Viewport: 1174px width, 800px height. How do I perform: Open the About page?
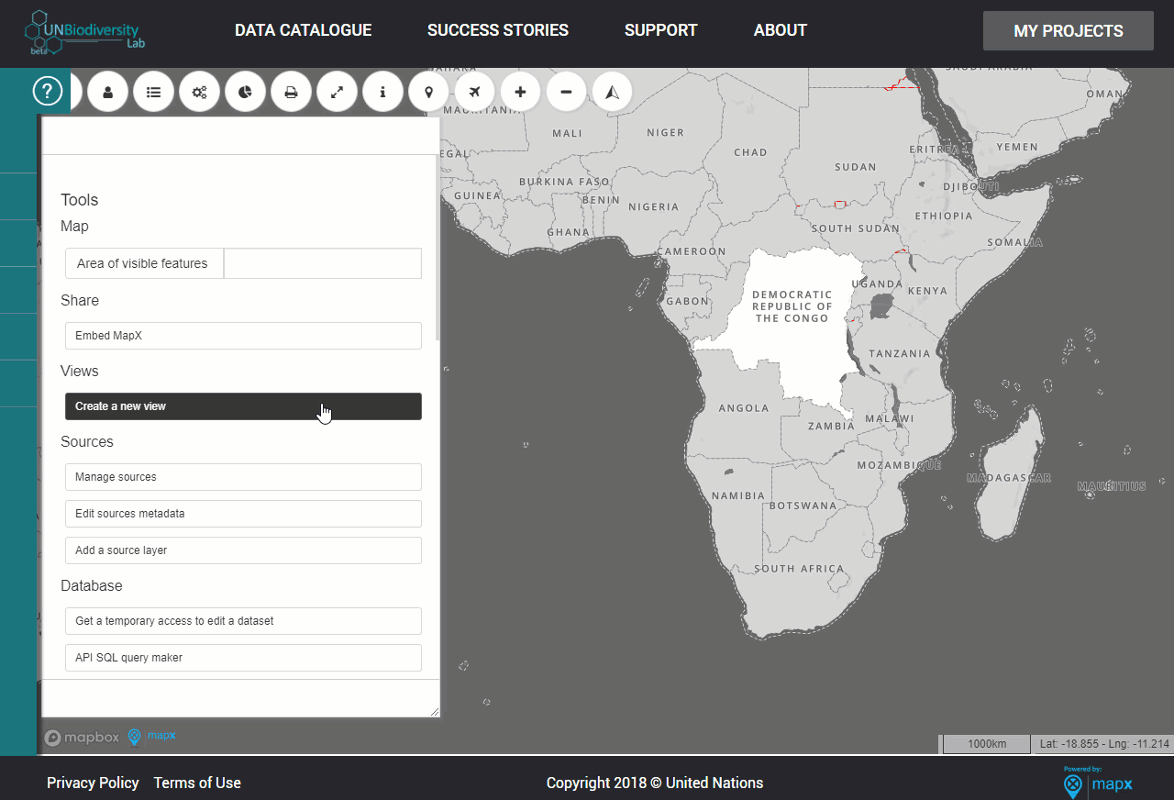780,31
